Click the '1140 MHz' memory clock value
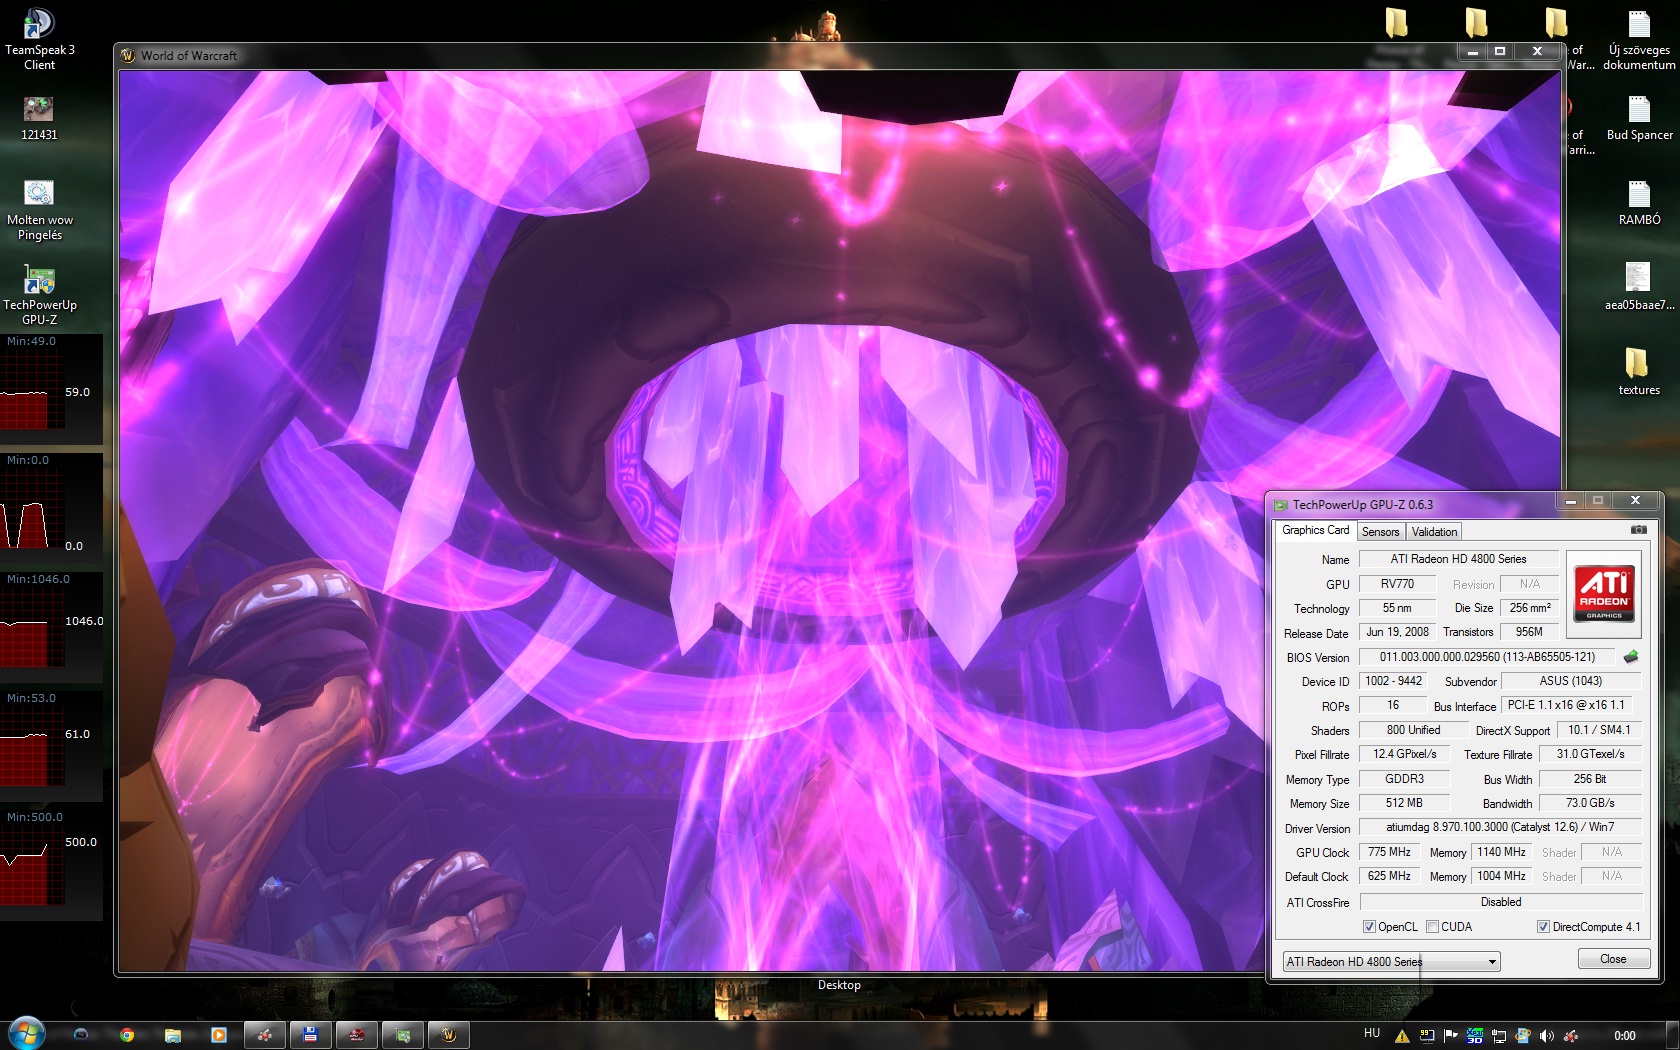This screenshot has height=1050, width=1680. point(1501,852)
